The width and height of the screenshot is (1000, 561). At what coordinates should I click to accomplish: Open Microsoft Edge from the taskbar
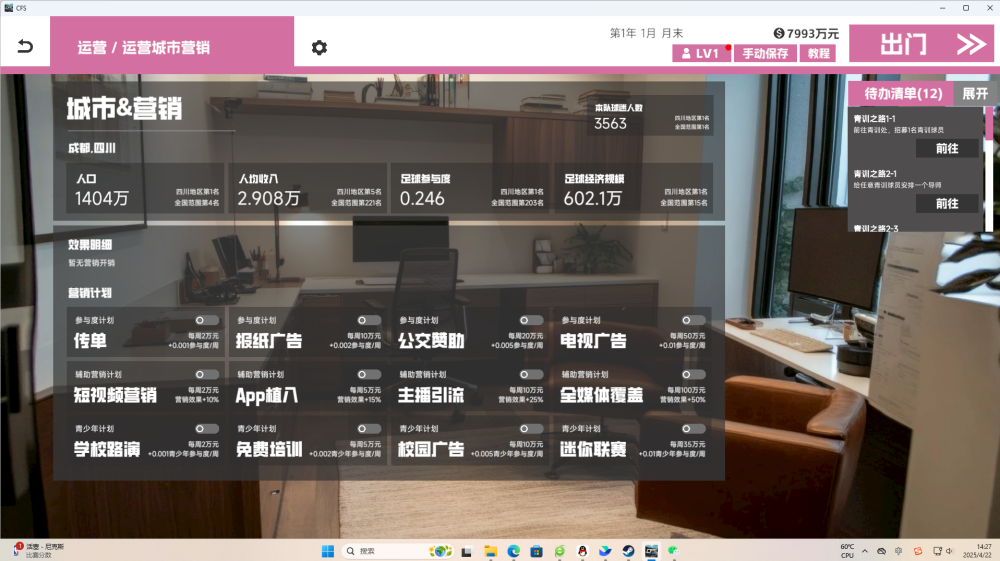(x=513, y=551)
